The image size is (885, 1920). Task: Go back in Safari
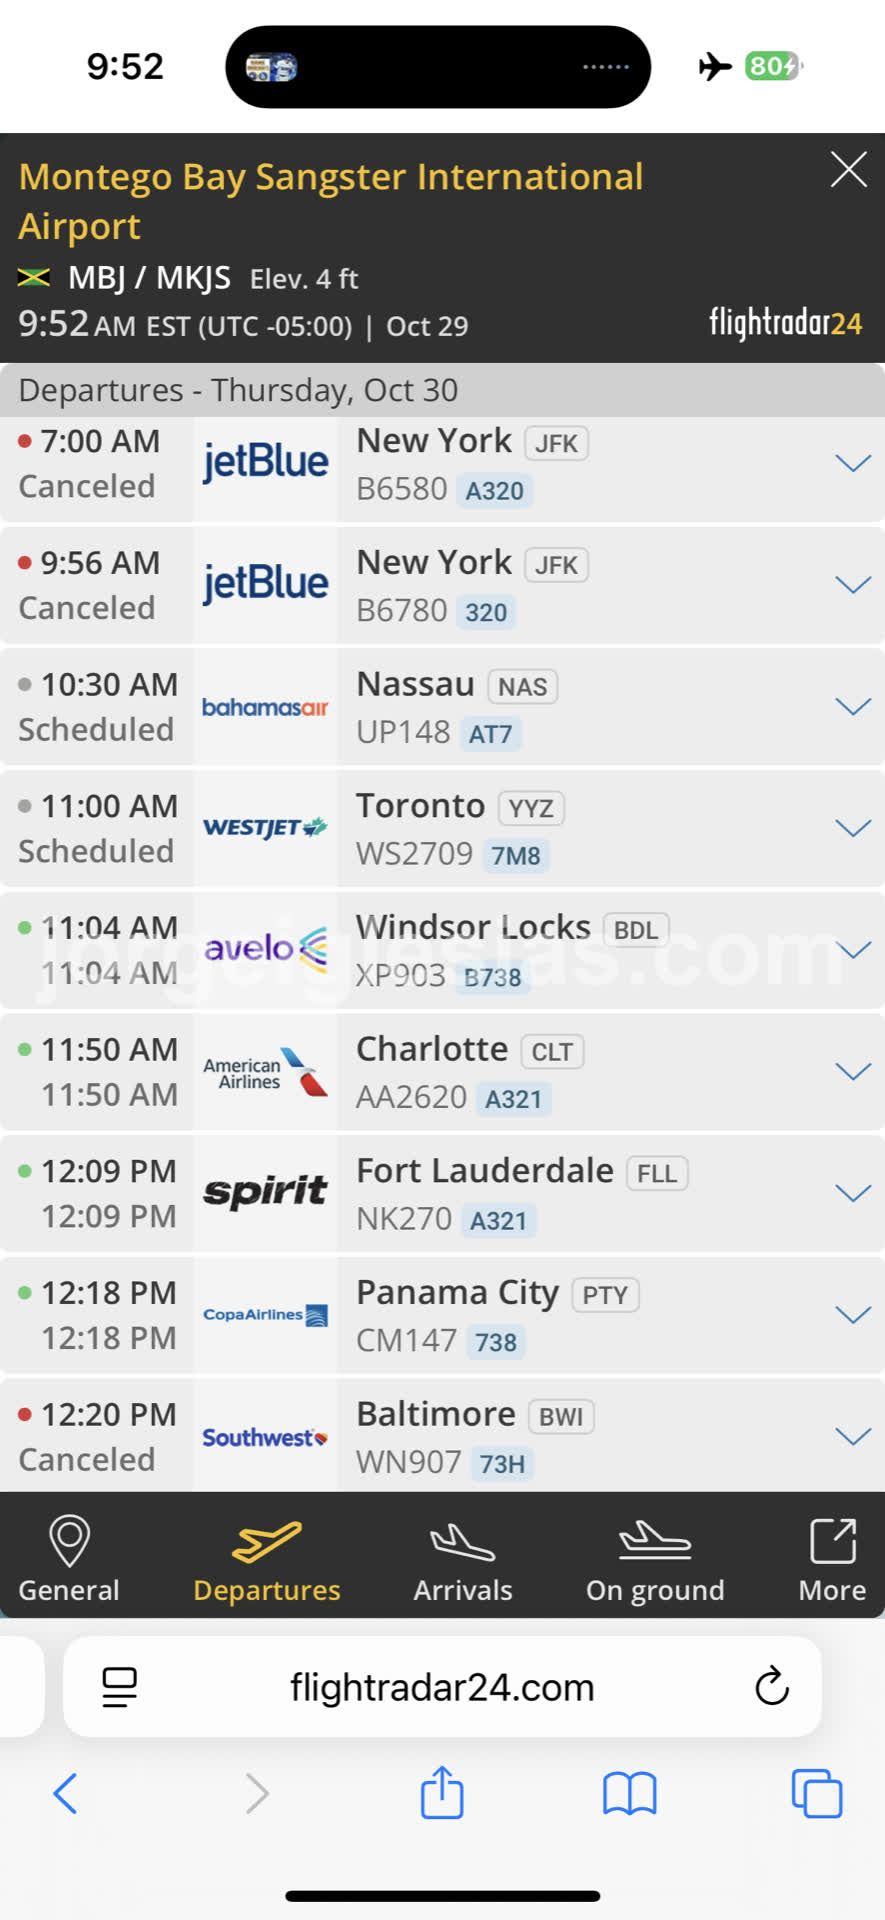coord(66,1793)
